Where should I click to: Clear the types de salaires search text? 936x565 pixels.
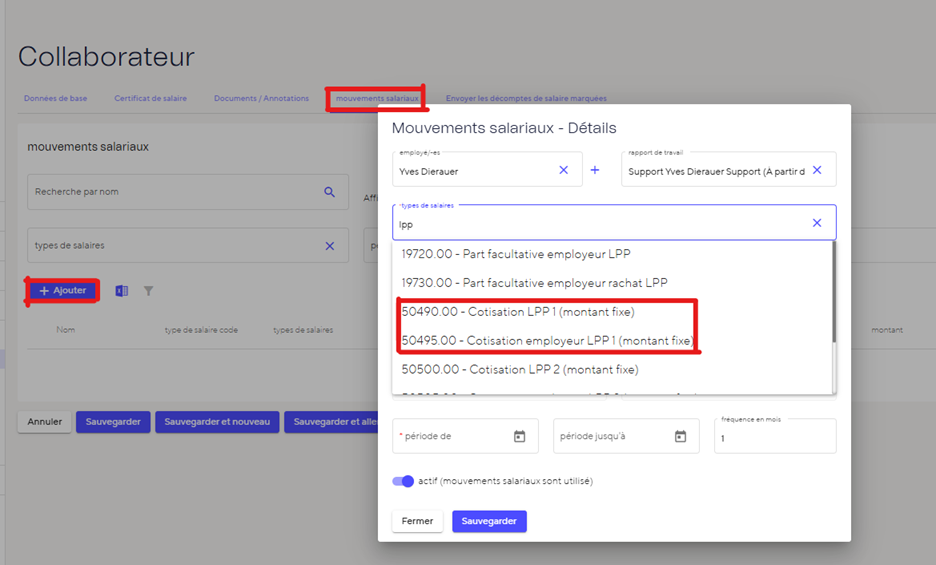click(817, 224)
